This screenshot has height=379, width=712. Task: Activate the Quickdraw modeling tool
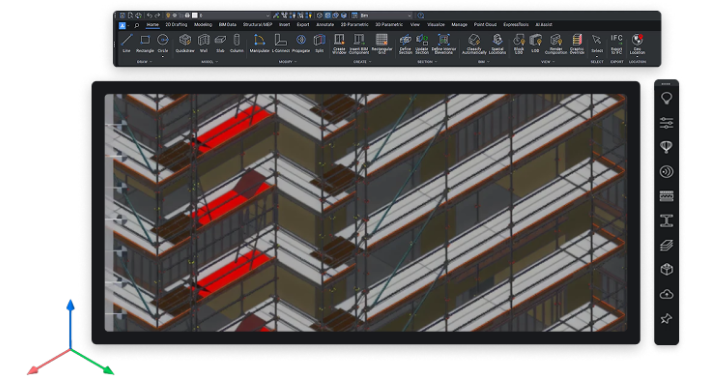click(185, 43)
